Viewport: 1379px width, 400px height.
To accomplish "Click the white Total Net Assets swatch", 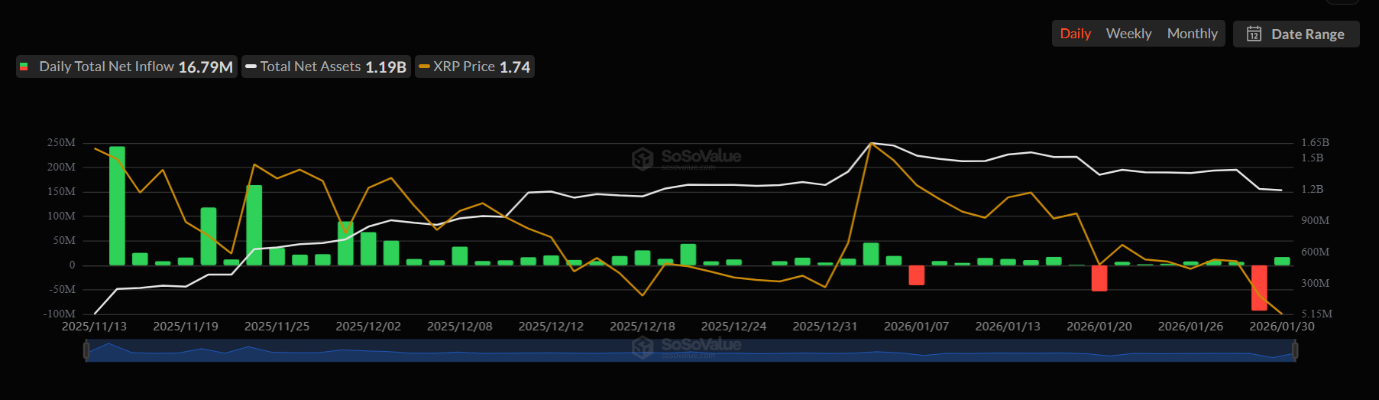I will 250,67.
